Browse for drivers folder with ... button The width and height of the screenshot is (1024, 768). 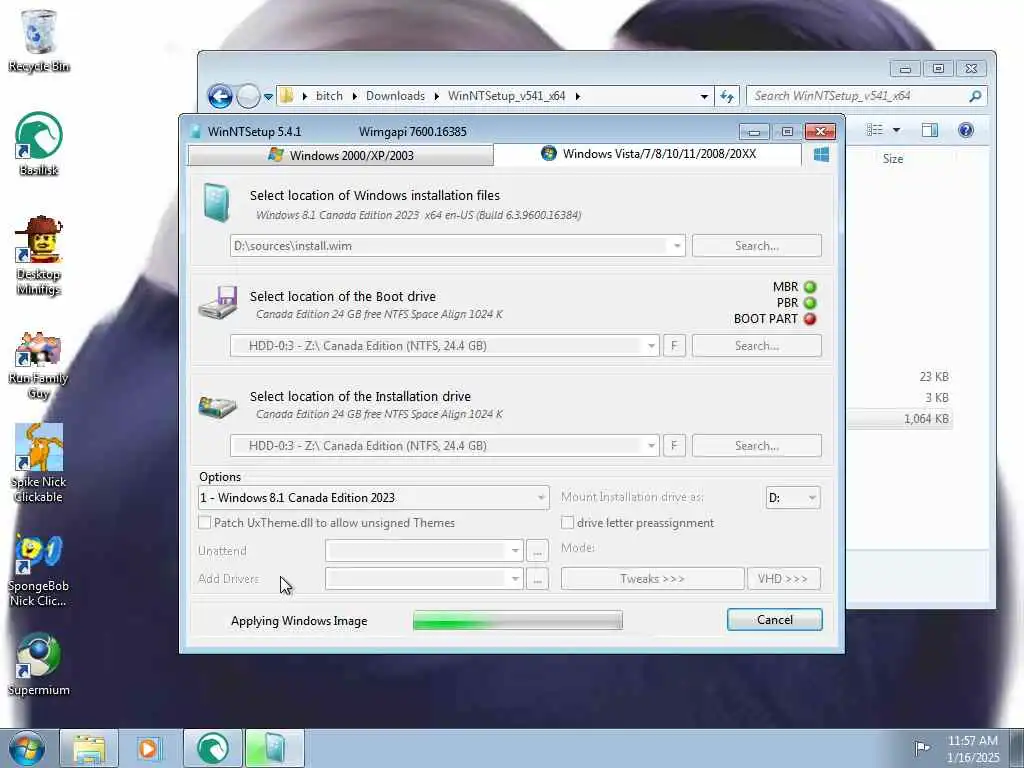tap(537, 579)
